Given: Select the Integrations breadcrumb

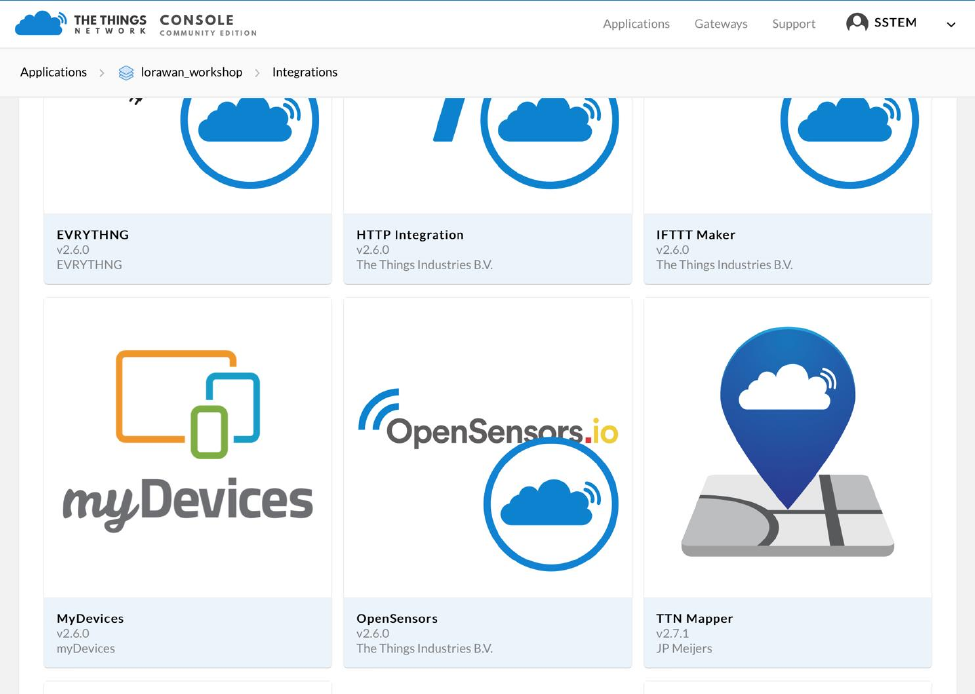Looking at the screenshot, I should pyautogui.click(x=305, y=72).
